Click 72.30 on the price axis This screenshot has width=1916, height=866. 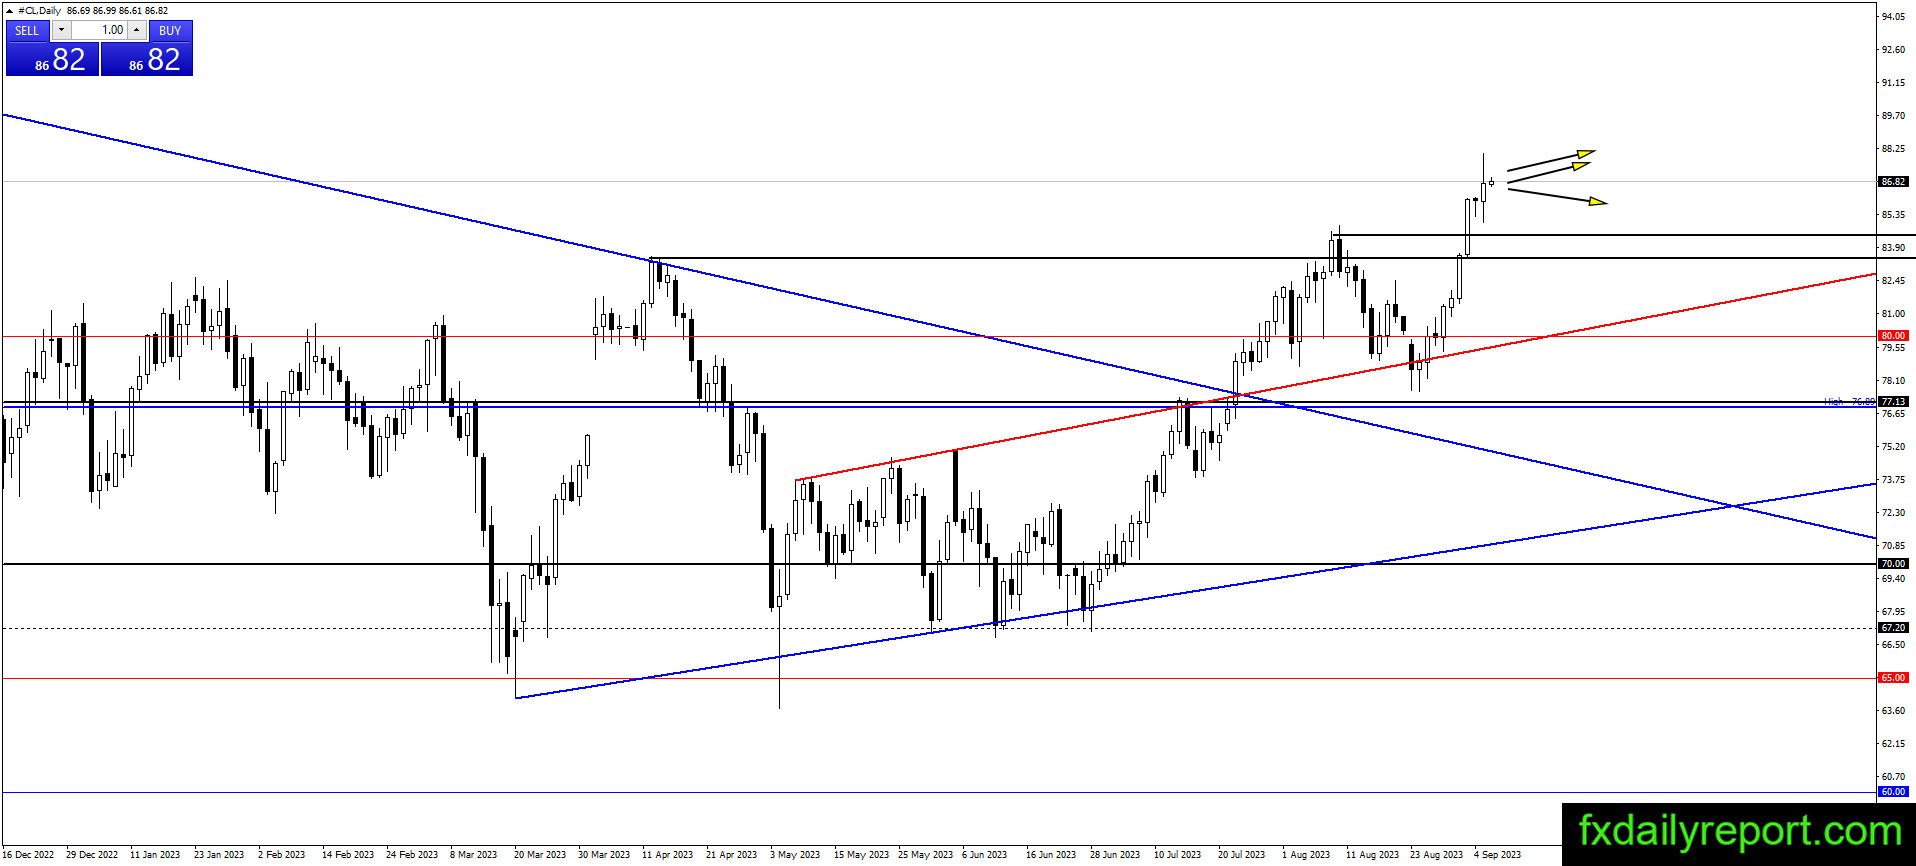[x=1893, y=513]
